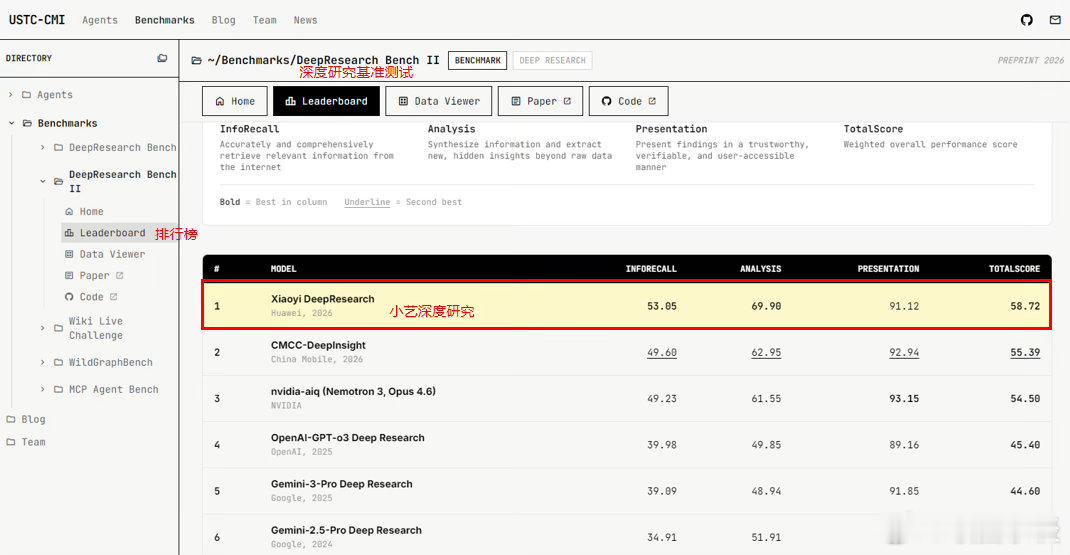Click presentation value 93.15
The image size is (1070, 555).
point(903,399)
